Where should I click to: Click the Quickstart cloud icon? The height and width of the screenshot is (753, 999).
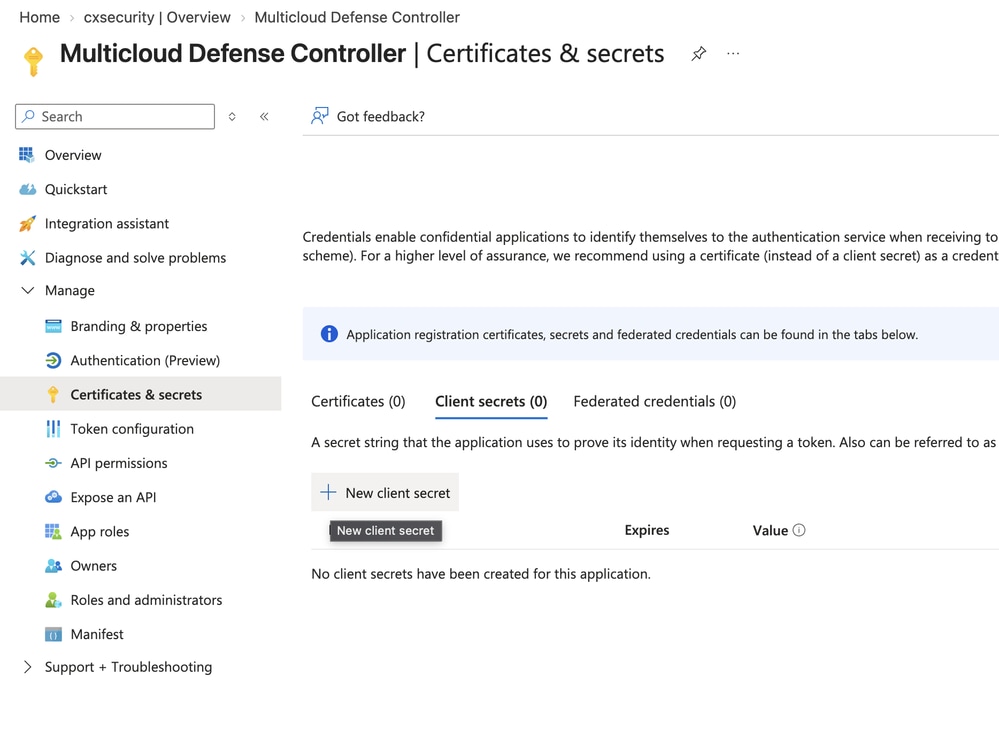(x=27, y=189)
